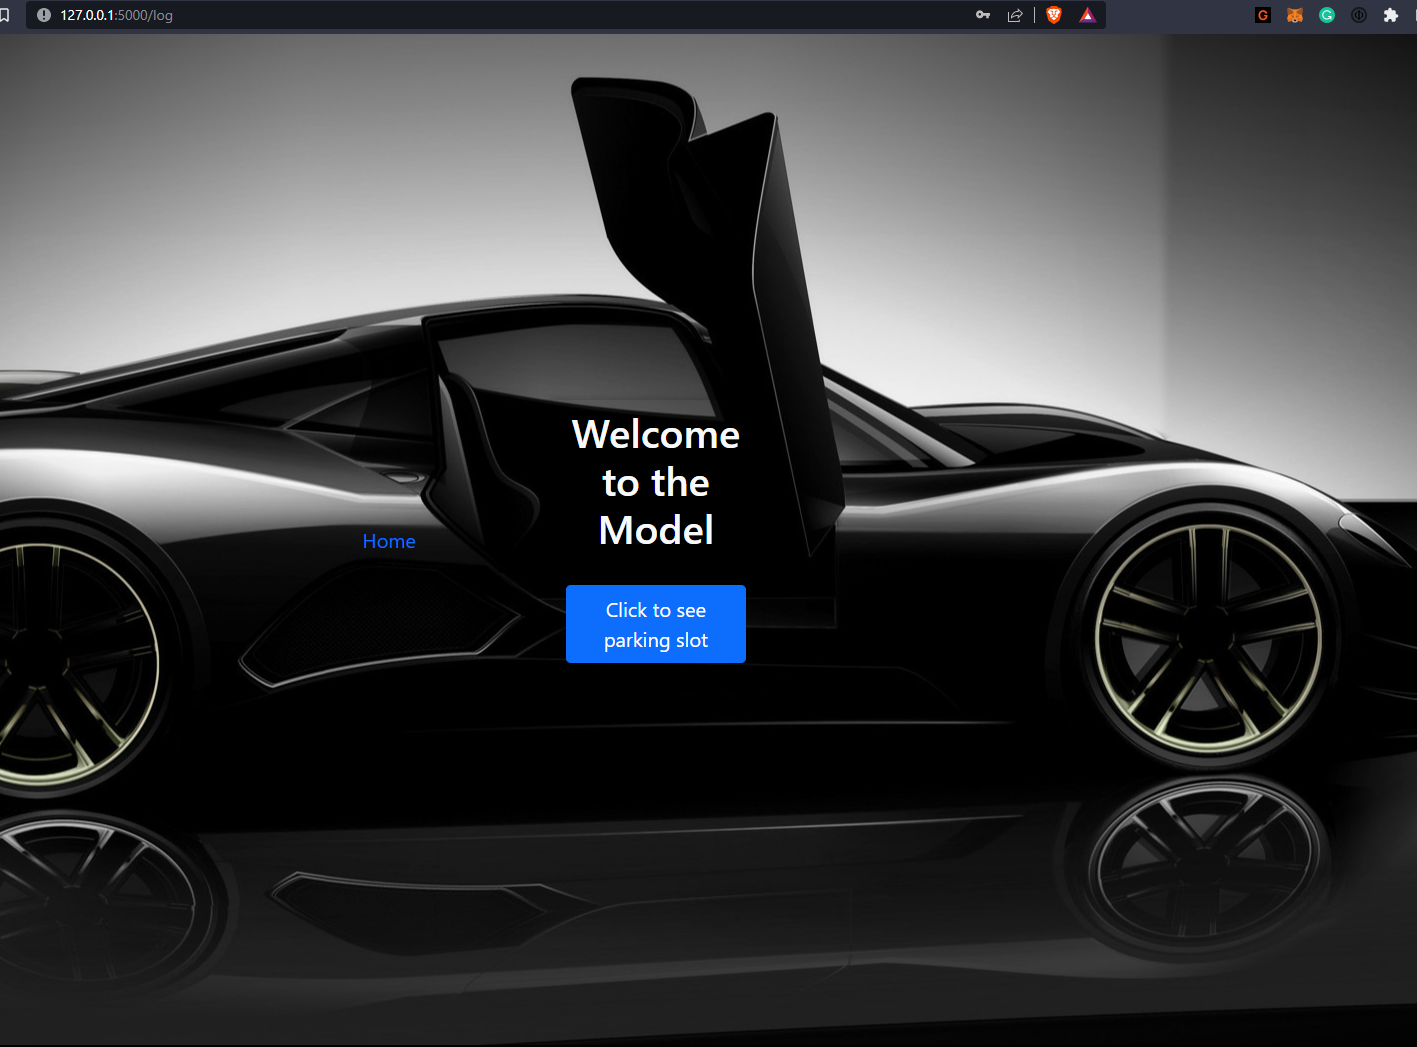Screen dimensions: 1417x1047
Task: Click the 'Welcome to the Model' heading
Action: (655, 482)
